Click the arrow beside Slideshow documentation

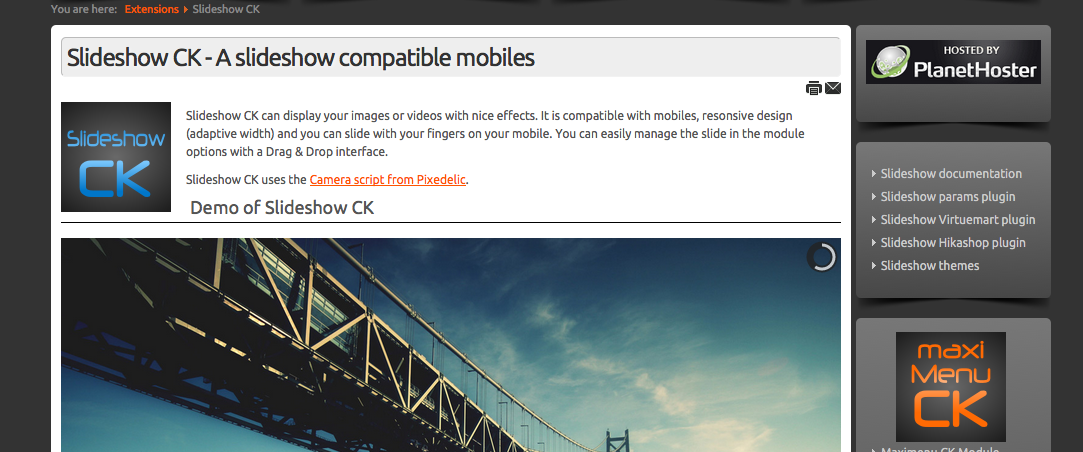click(874, 173)
